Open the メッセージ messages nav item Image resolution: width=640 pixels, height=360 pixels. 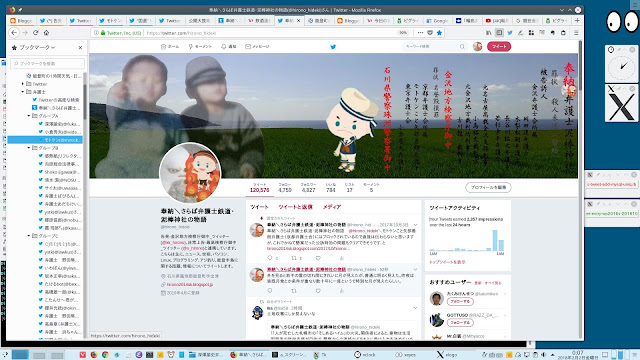click(x=257, y=47)
